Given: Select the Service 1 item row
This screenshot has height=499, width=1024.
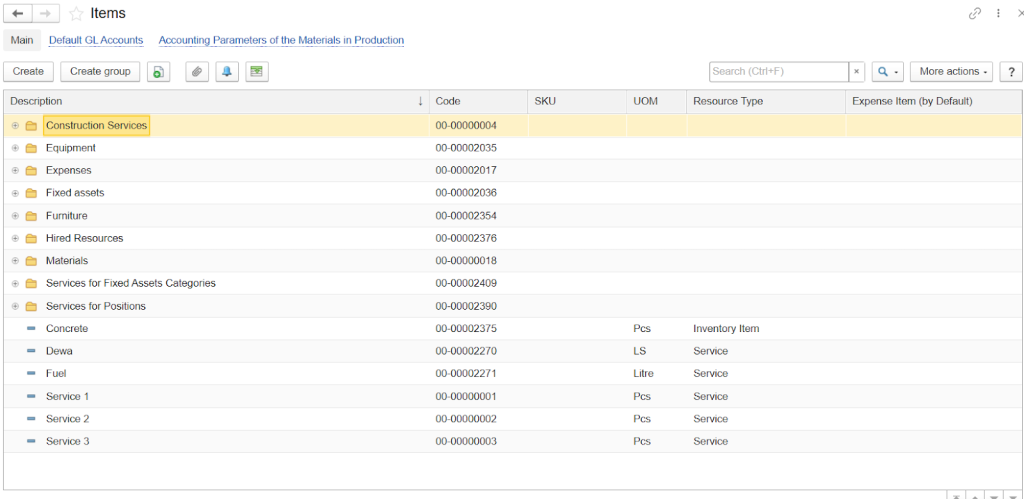Looking at the screenshot, I should [513, 396].
